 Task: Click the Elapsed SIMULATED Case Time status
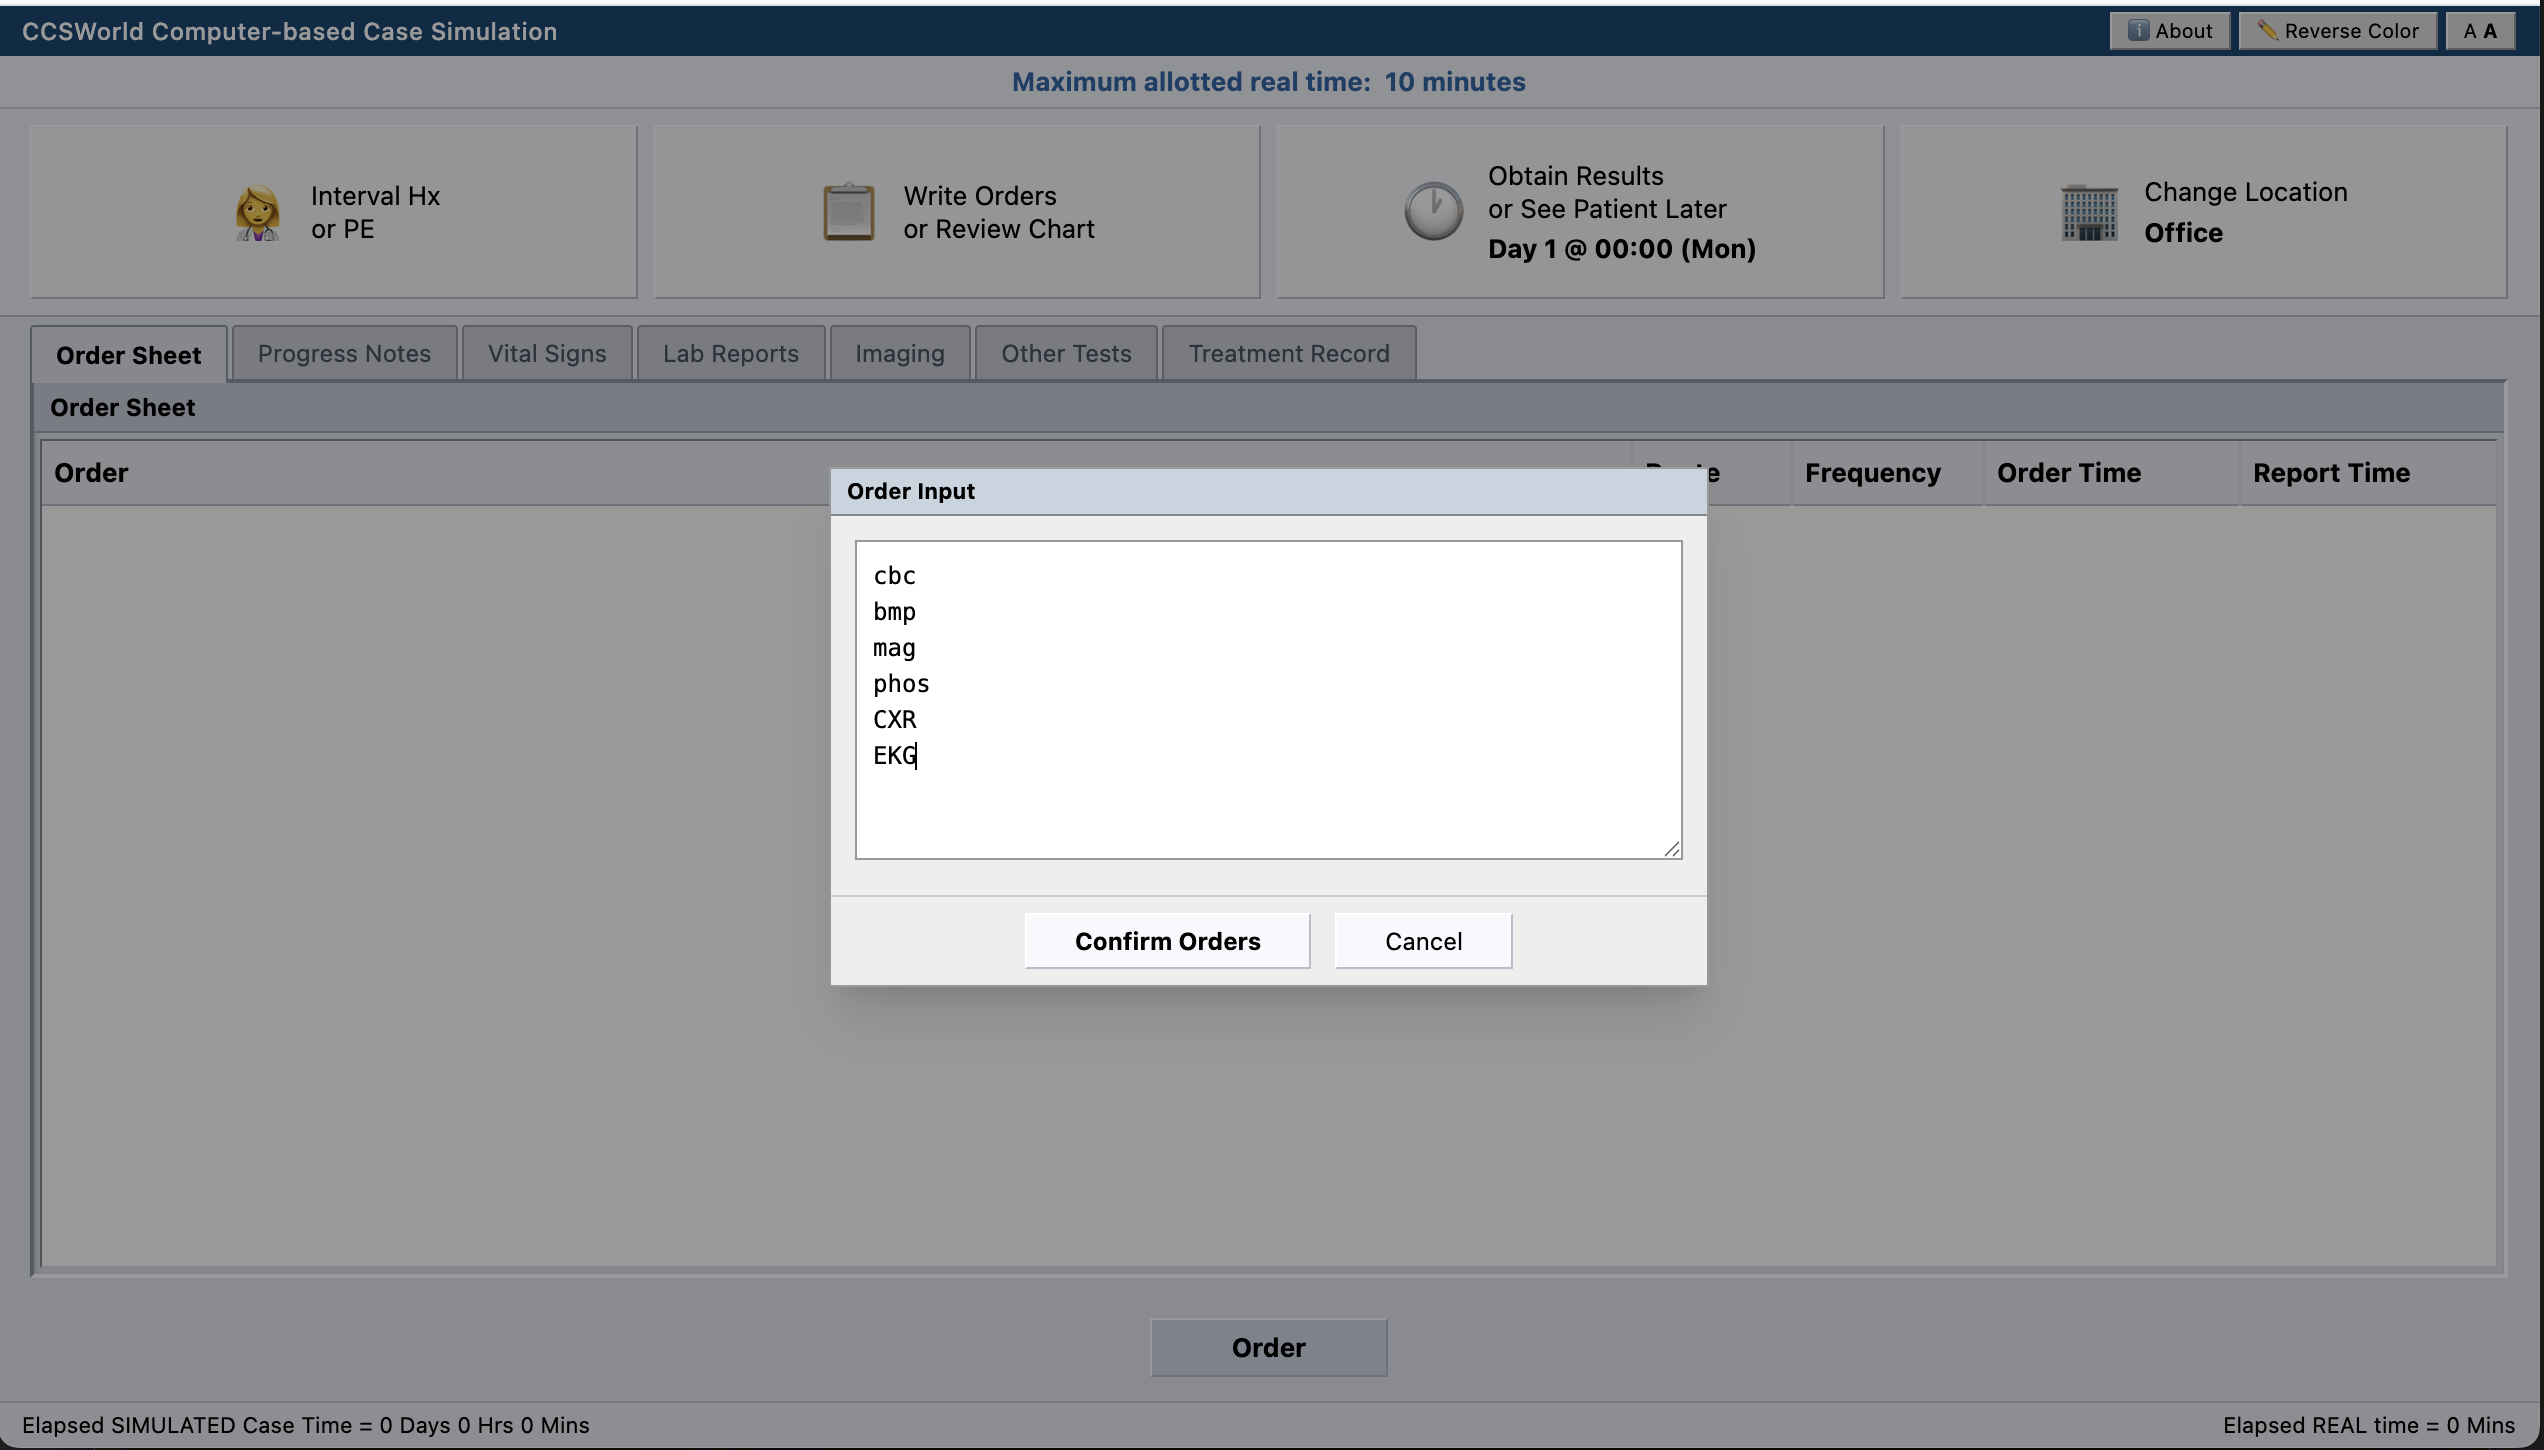pyautogui.click(x=306, y=1425)
